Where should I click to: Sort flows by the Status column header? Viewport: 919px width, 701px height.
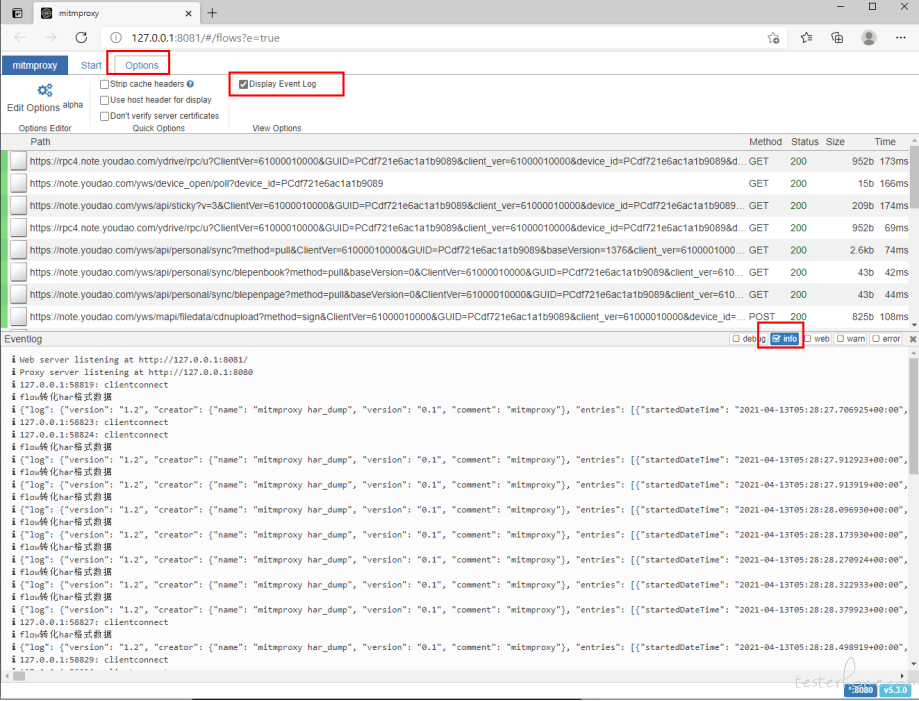(805, 142)
